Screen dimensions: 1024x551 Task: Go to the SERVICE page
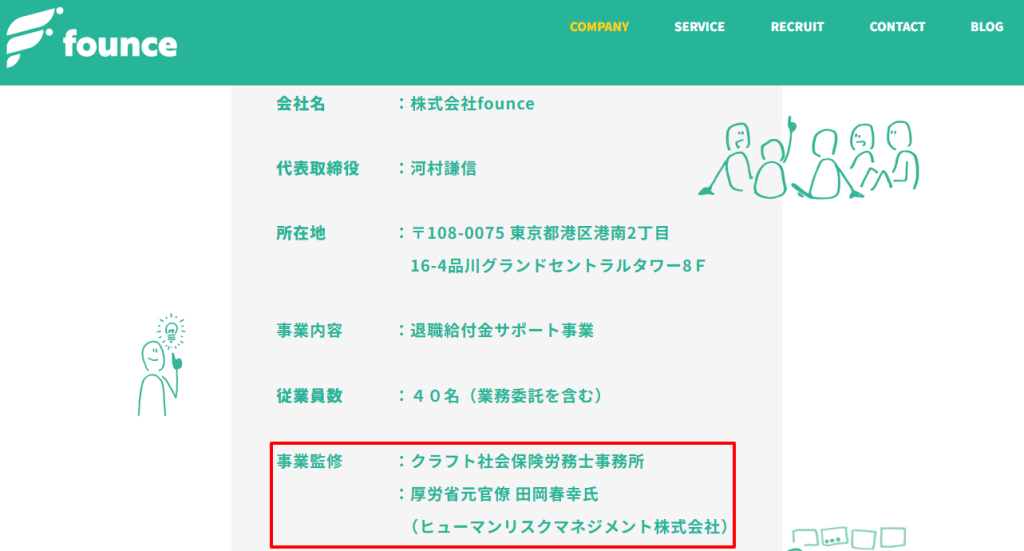pyautogui.click(x=699, y=27)
